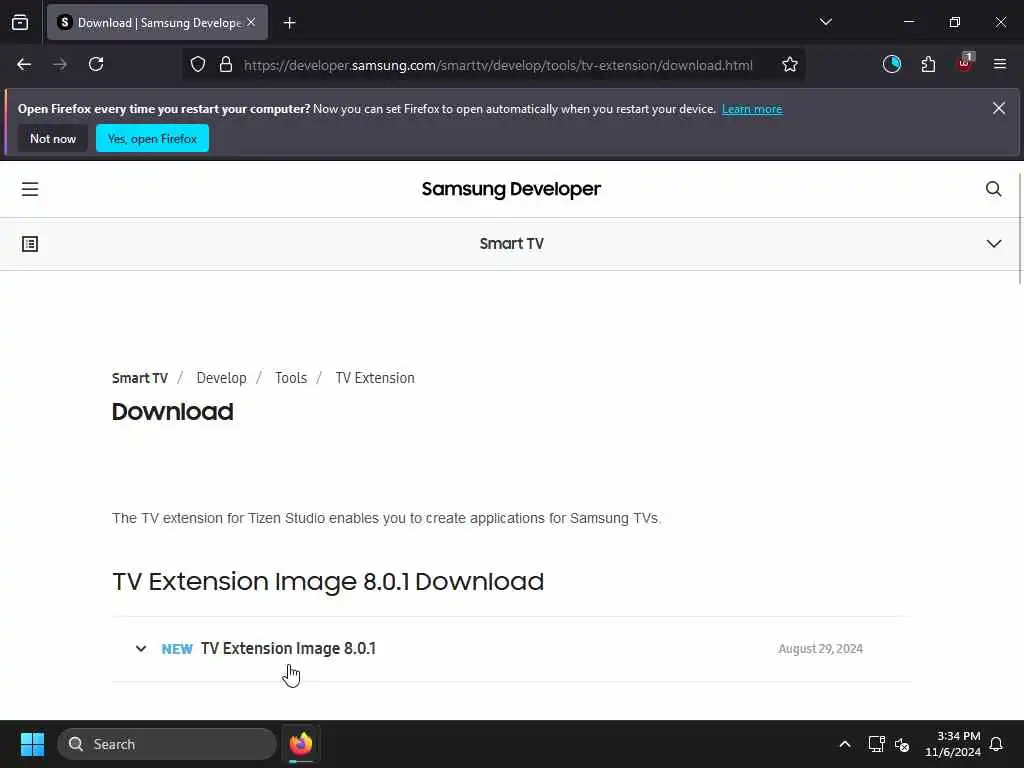The height and width of the screenshot is (768, 1024).
Task: Expand the TV Extension Image 8.0.1 chevron
Action: click(140, 648)
